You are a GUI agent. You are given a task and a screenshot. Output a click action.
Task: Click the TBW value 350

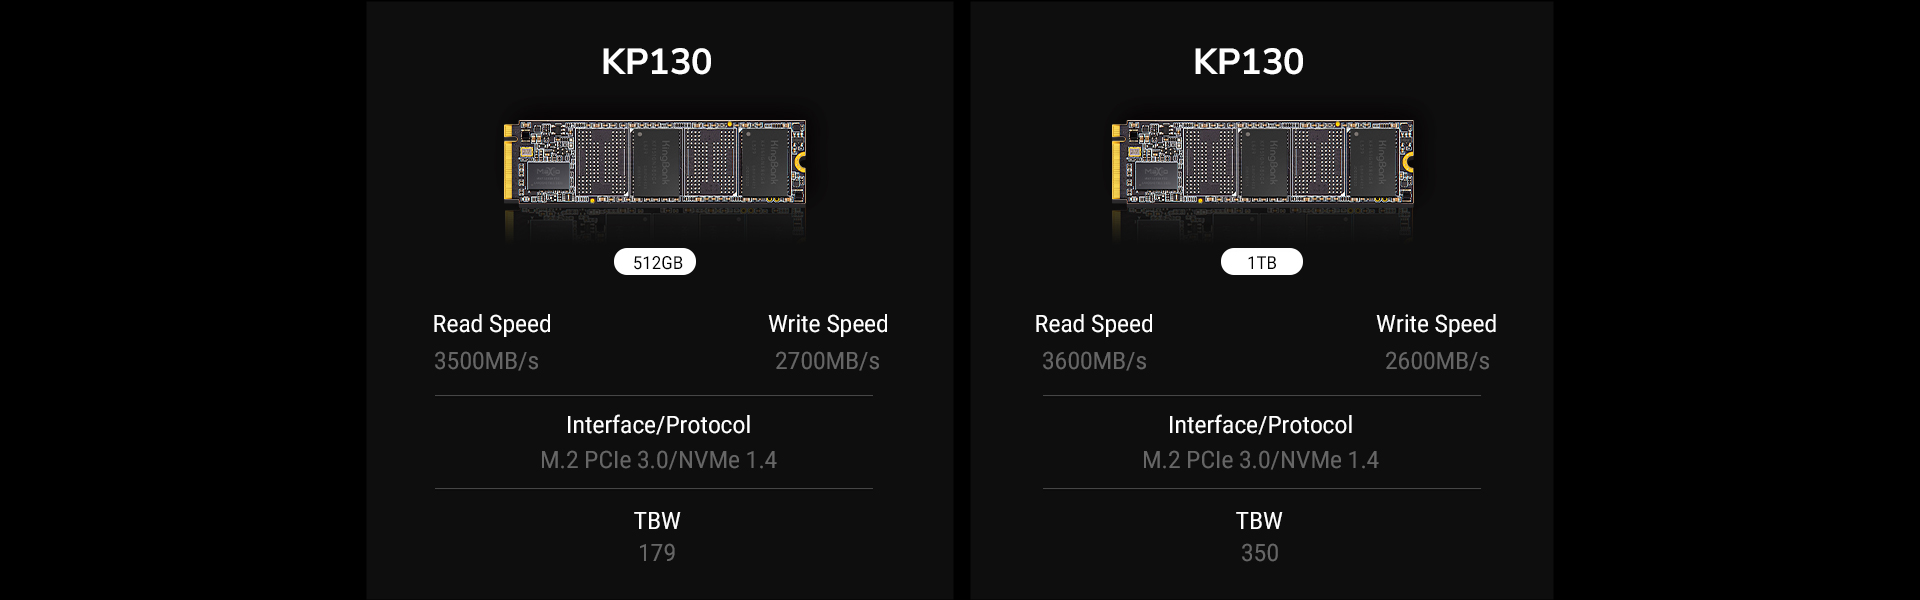[1259, 553]
